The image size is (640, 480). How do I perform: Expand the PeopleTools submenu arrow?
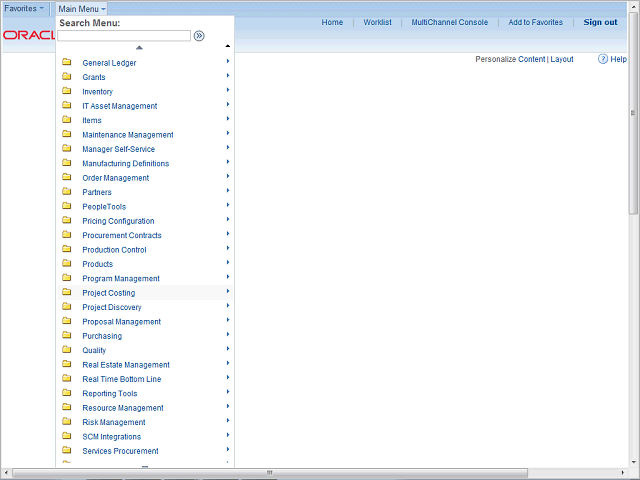point(228,205)
